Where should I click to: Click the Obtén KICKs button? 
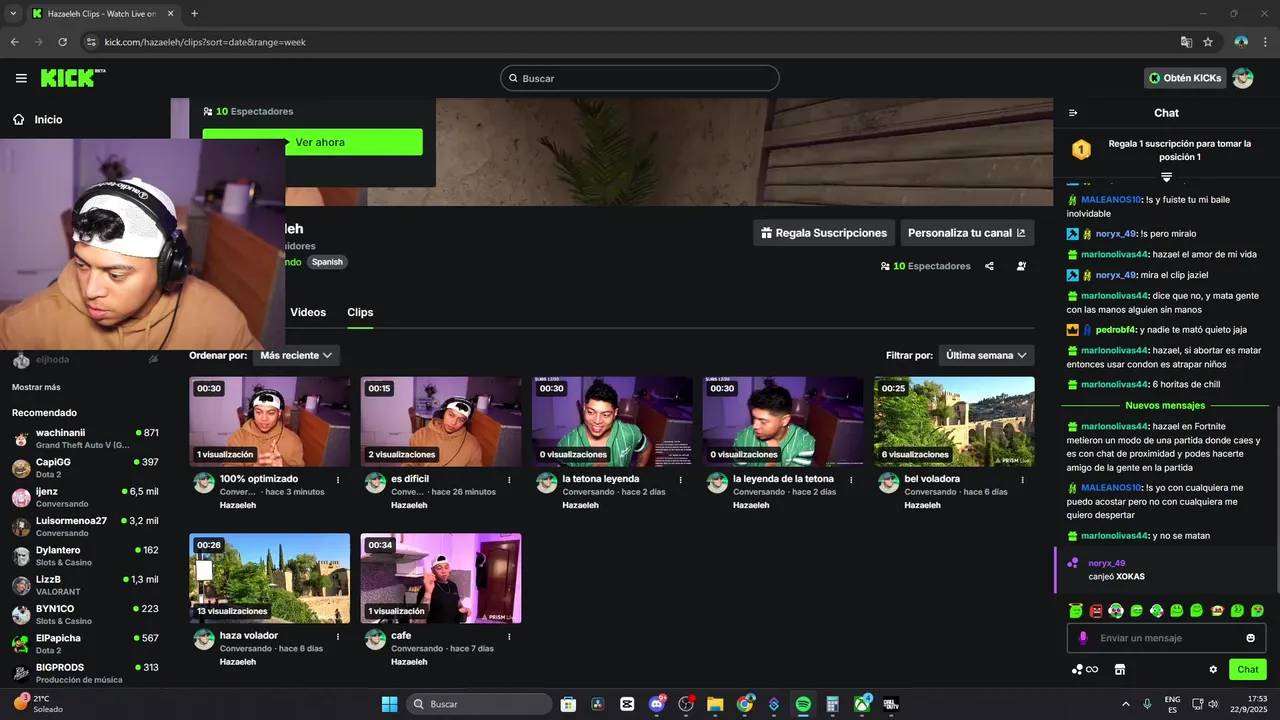[1185, 78]
